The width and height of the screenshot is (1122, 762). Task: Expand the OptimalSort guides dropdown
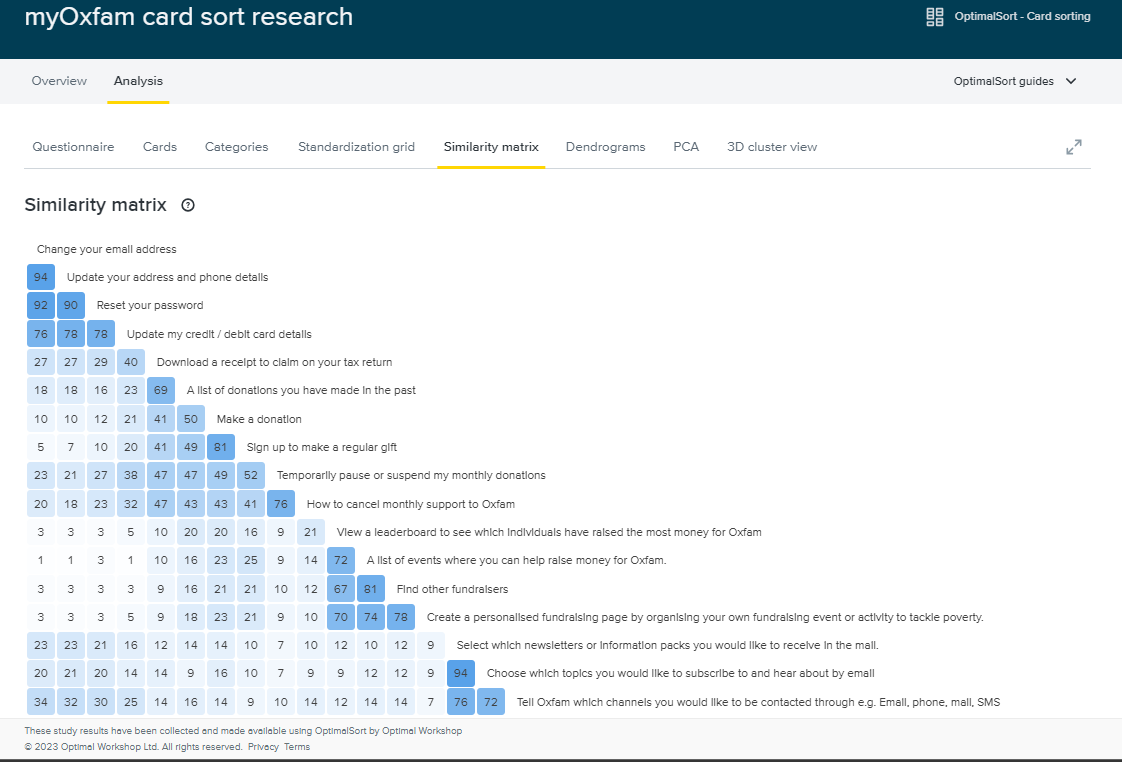pos(1015,81)
